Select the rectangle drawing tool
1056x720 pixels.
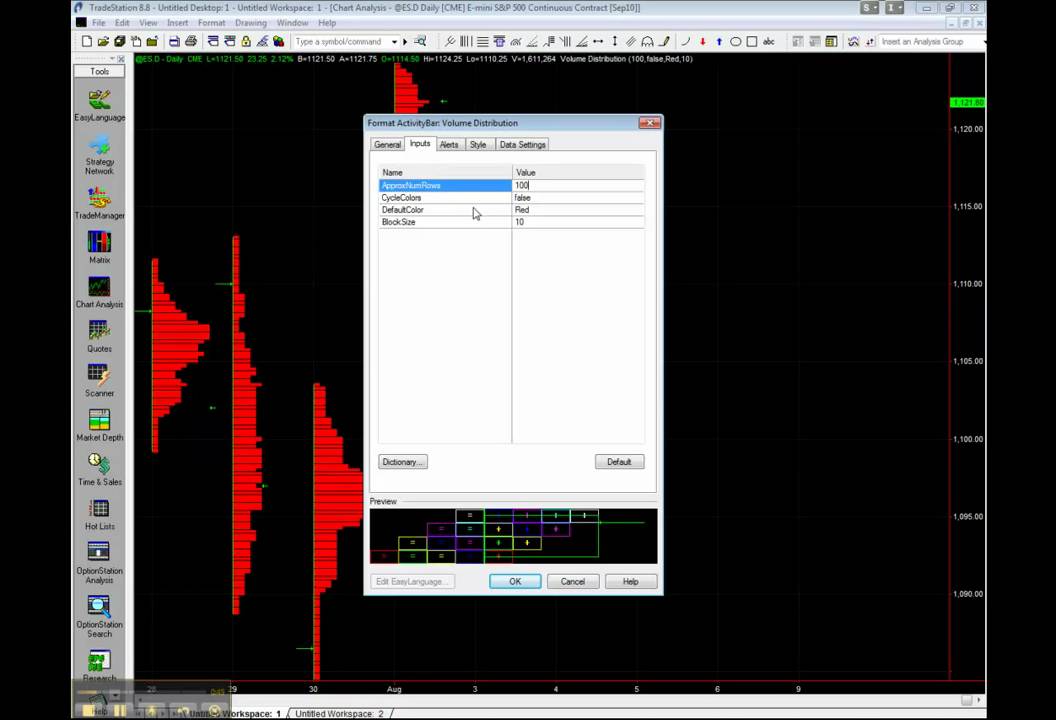(752, 42)
